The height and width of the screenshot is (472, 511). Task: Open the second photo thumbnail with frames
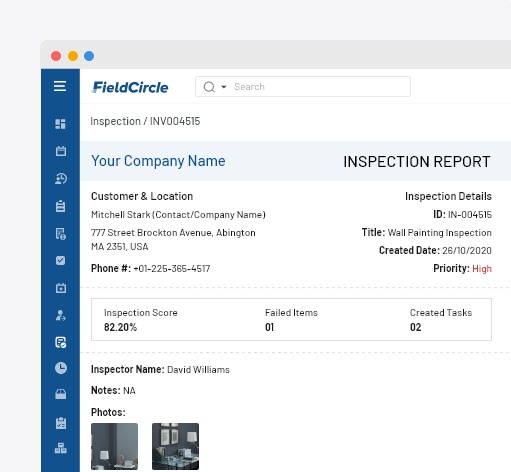175,446
